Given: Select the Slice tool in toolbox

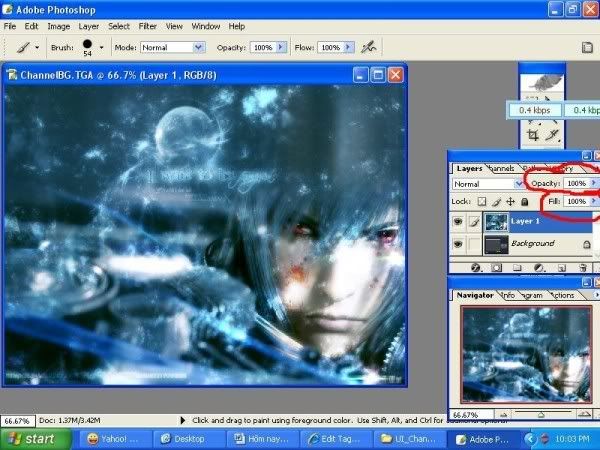Looking at the screenshot, I should (x=553, y=135).
